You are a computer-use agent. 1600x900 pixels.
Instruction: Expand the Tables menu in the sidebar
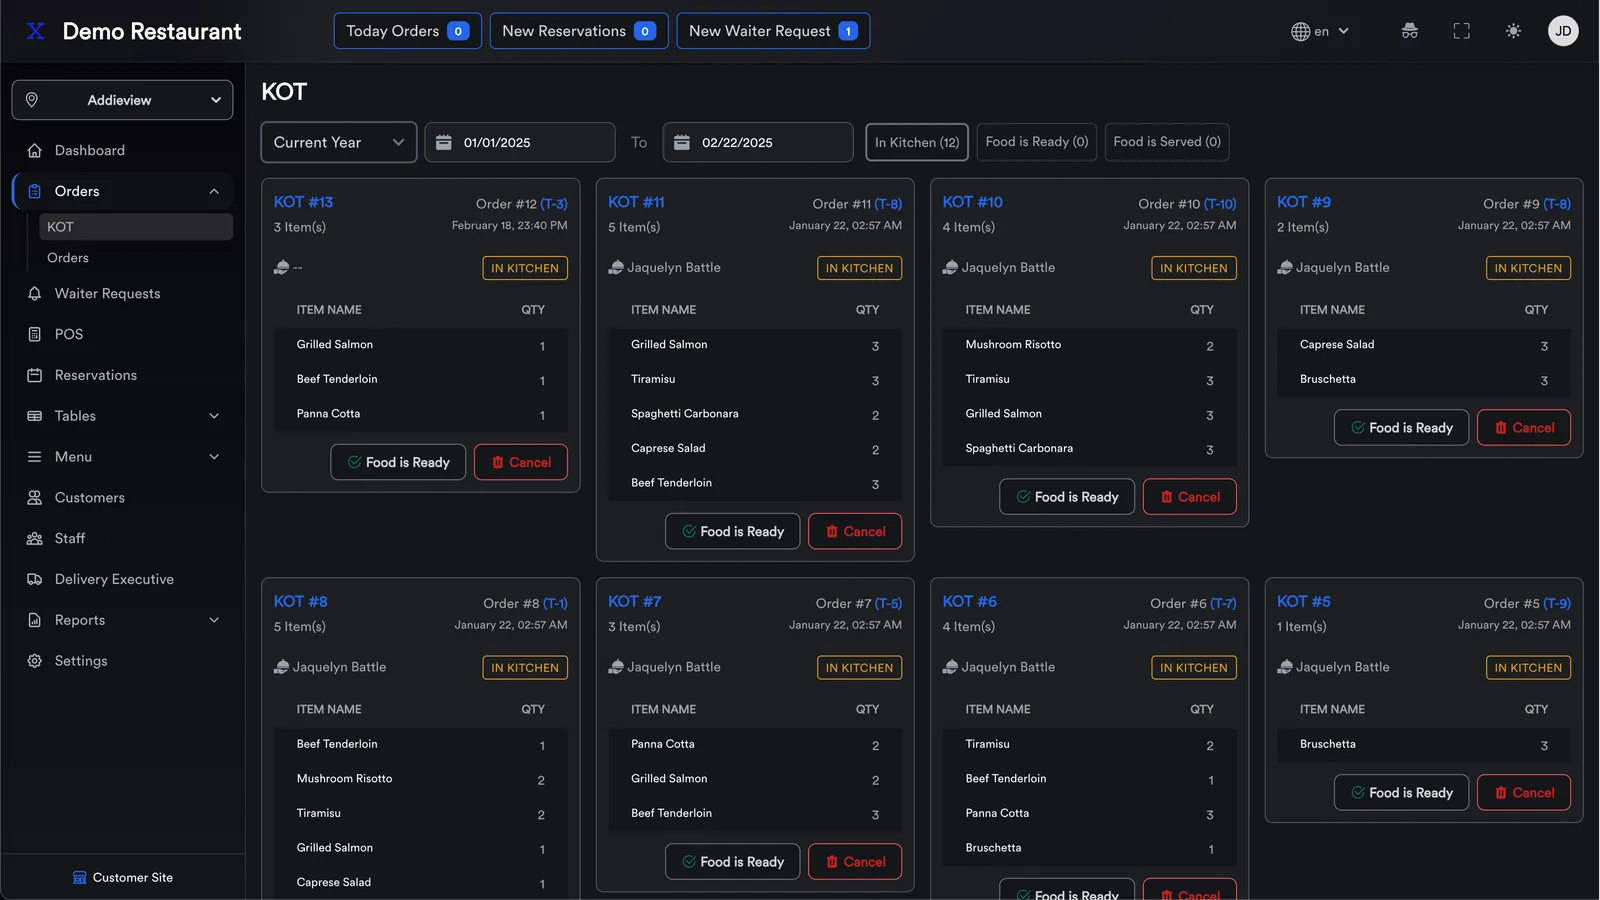(x=214, y=416)
